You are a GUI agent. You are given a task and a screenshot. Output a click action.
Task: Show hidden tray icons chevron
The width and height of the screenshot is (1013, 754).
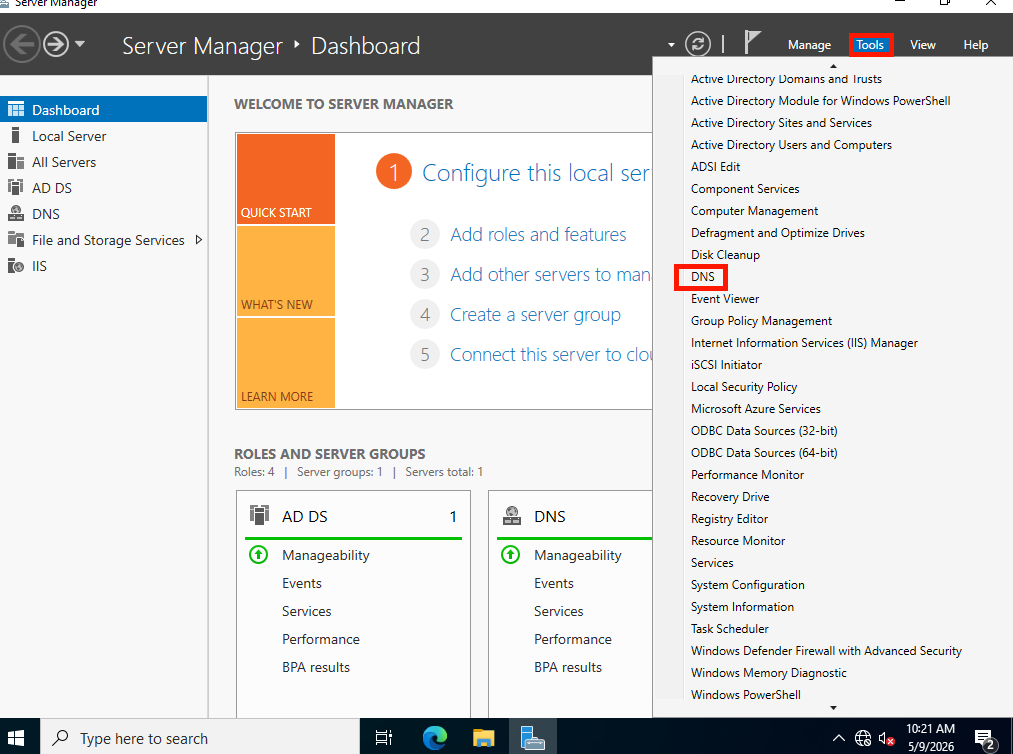838,737
